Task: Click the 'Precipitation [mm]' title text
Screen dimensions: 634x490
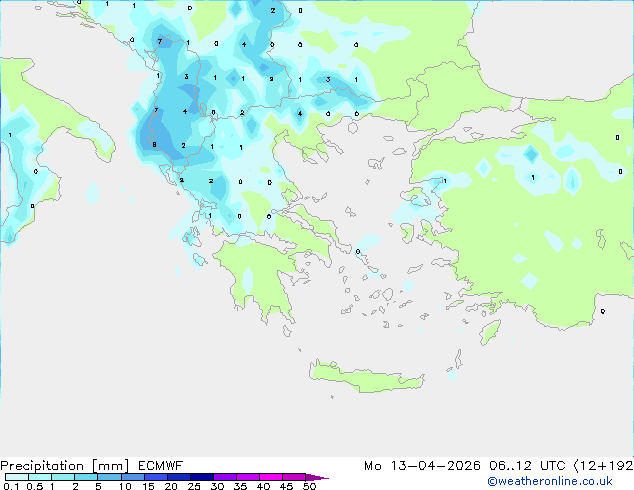Action: (x=65, y=466)
